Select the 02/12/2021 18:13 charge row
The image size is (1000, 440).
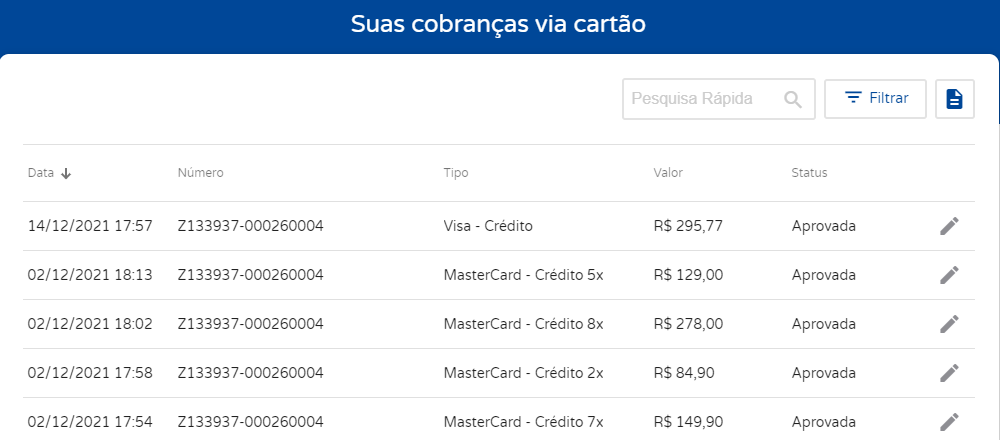tap(499, 275)
